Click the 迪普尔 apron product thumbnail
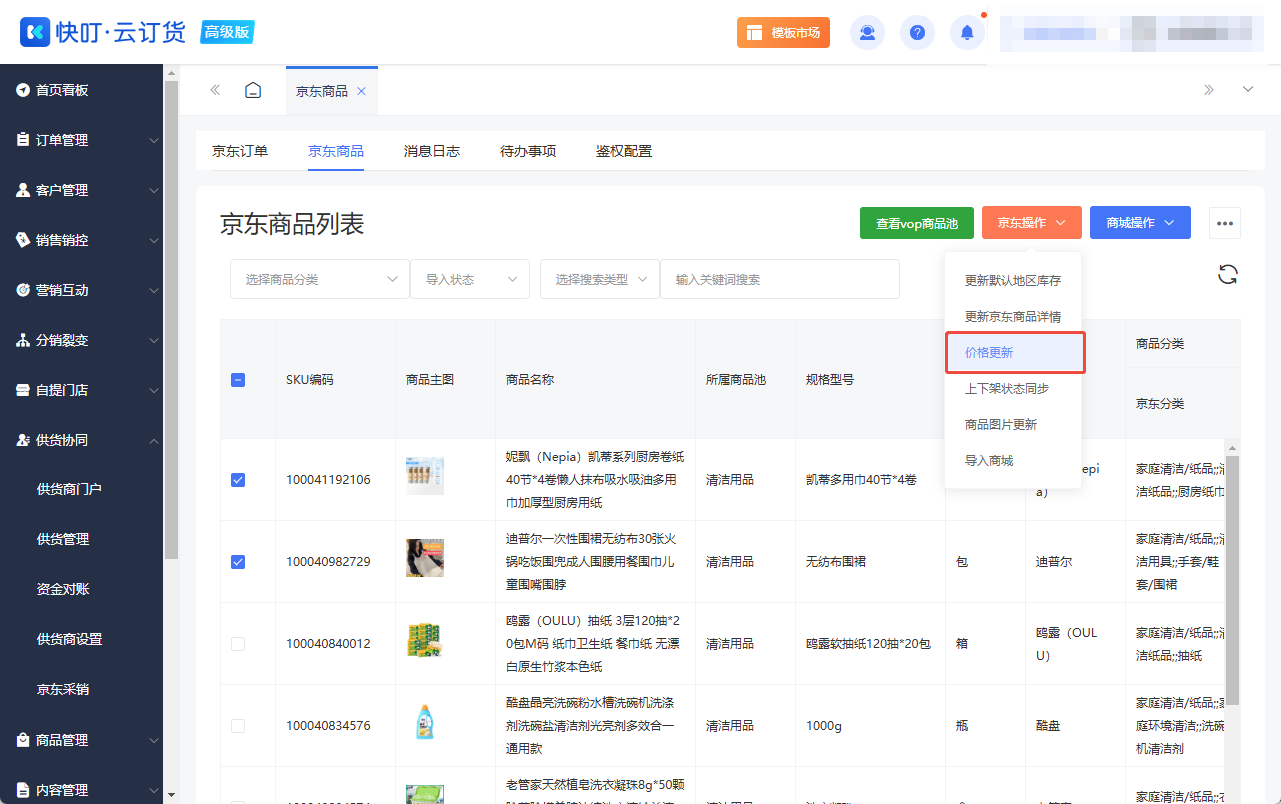The width and height of the screenshot is (1281, 804). point(425,558)
